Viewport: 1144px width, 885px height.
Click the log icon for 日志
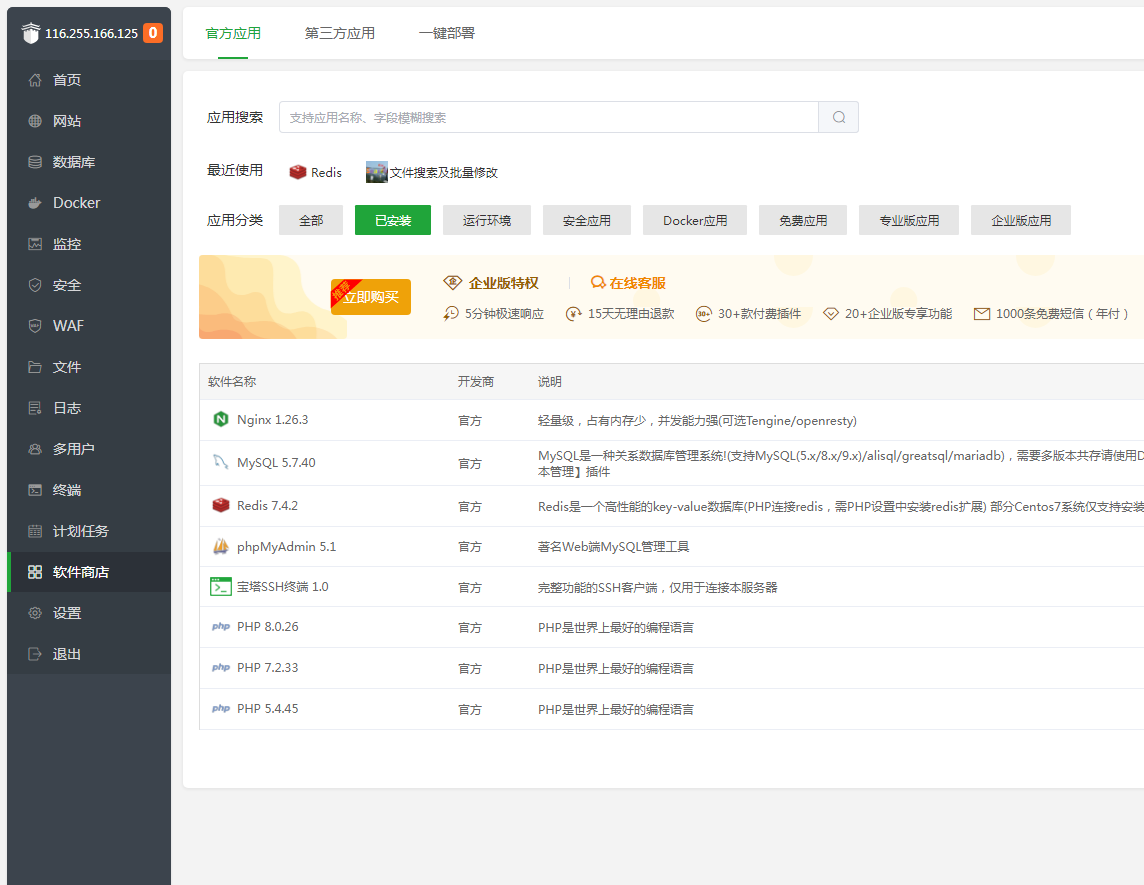click(34, 408)
